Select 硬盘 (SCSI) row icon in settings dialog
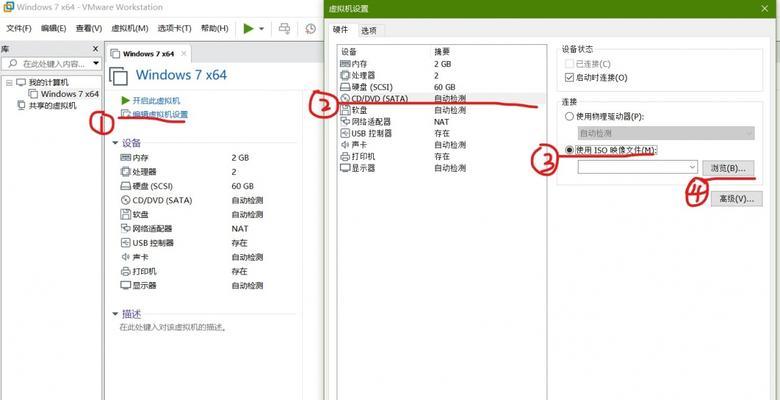 (345, 87)
